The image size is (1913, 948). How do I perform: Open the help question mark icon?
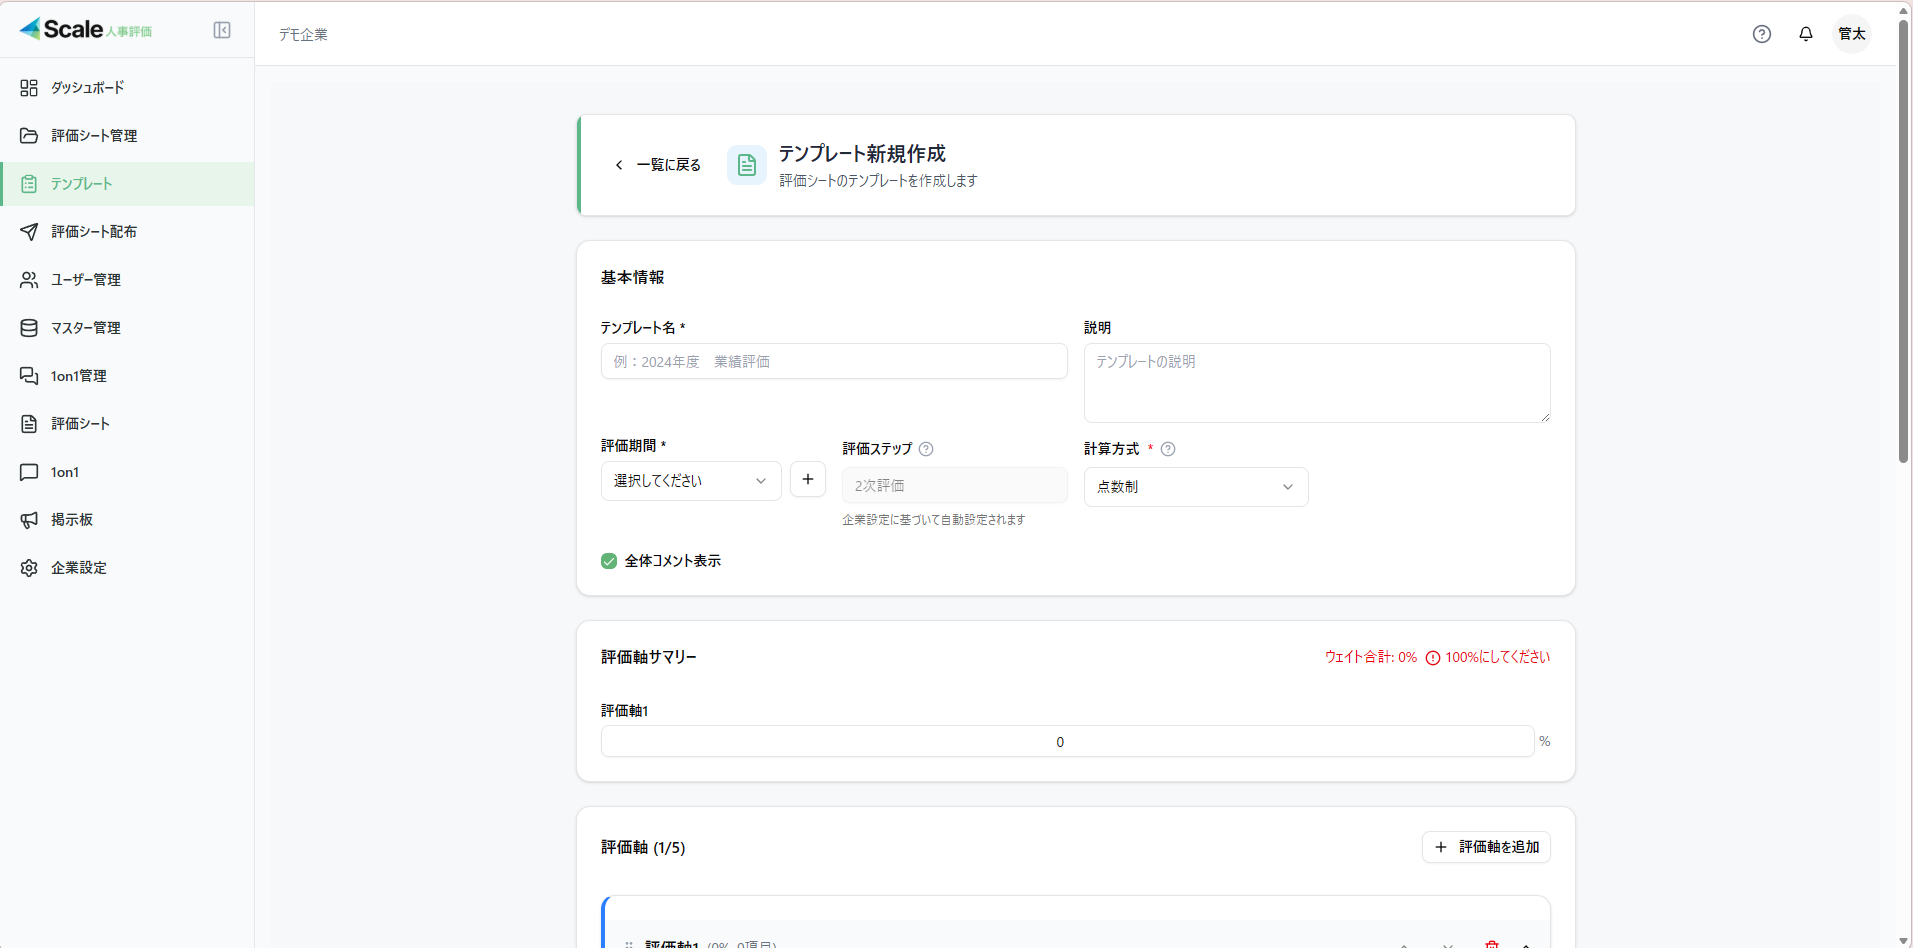(x=1761, y=33)
